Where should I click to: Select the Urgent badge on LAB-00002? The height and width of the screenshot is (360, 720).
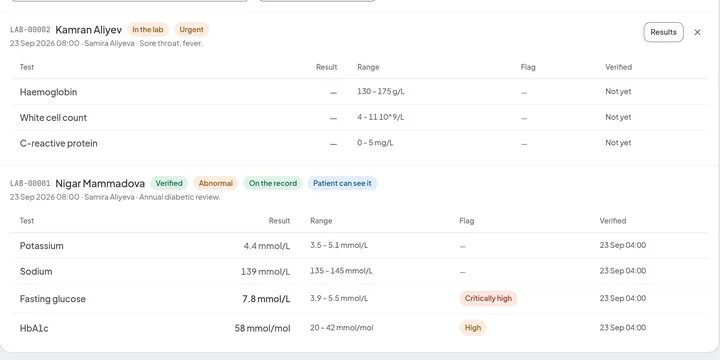pyautogui.click(x=191, y=30)
